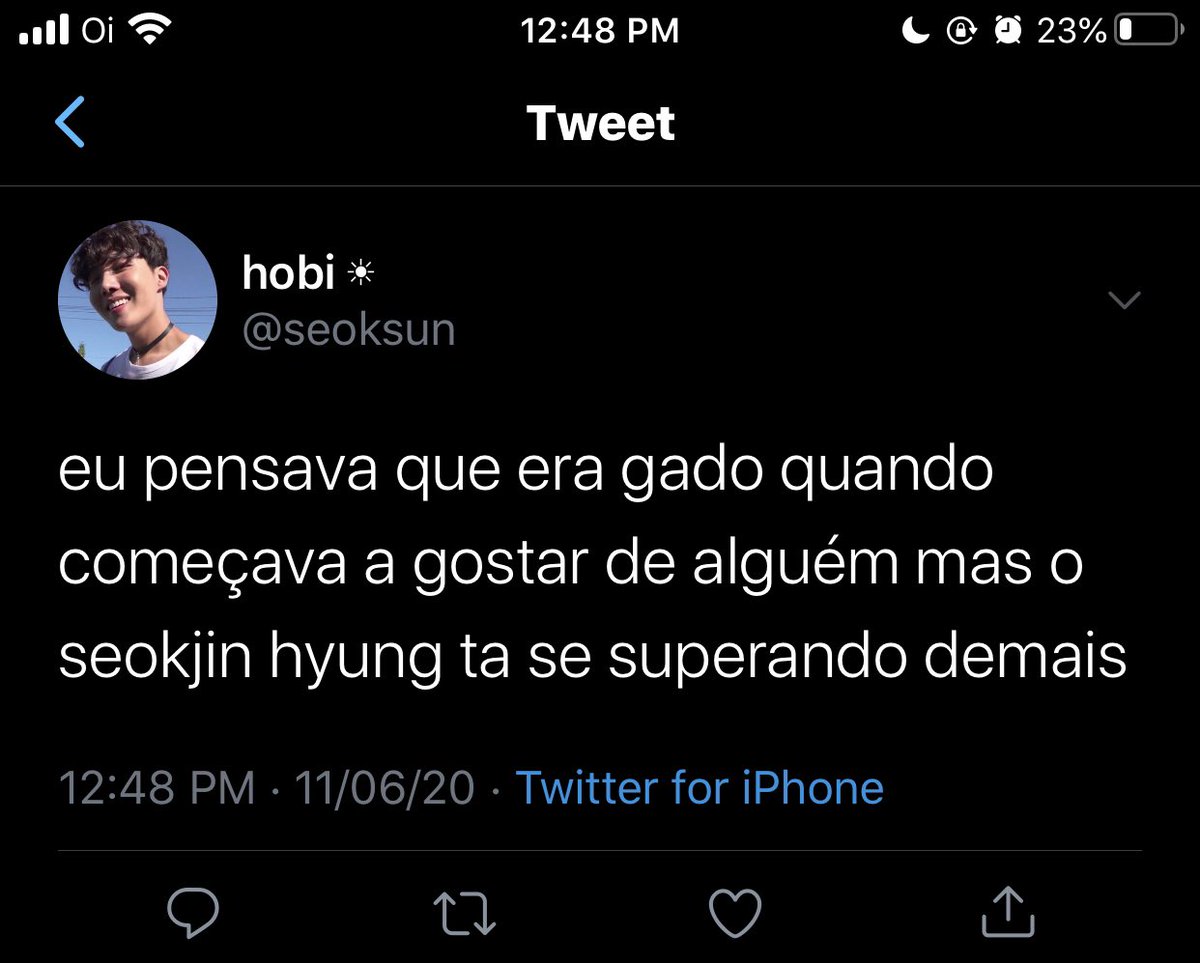The height and width of the screenshot is (963, 1200).
Task: Tap the rotation lock status icon
Action: pos(961,32)
